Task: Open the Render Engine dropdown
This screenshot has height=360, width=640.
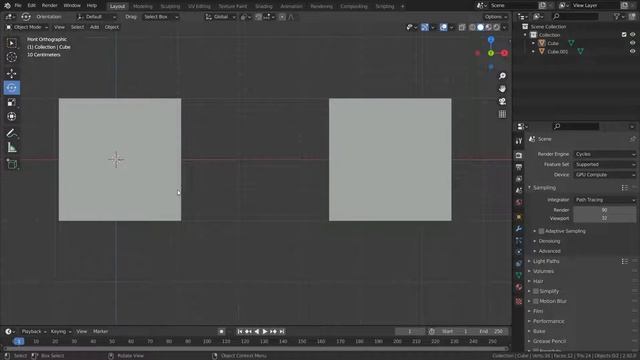Action: [x=605, y=154]
